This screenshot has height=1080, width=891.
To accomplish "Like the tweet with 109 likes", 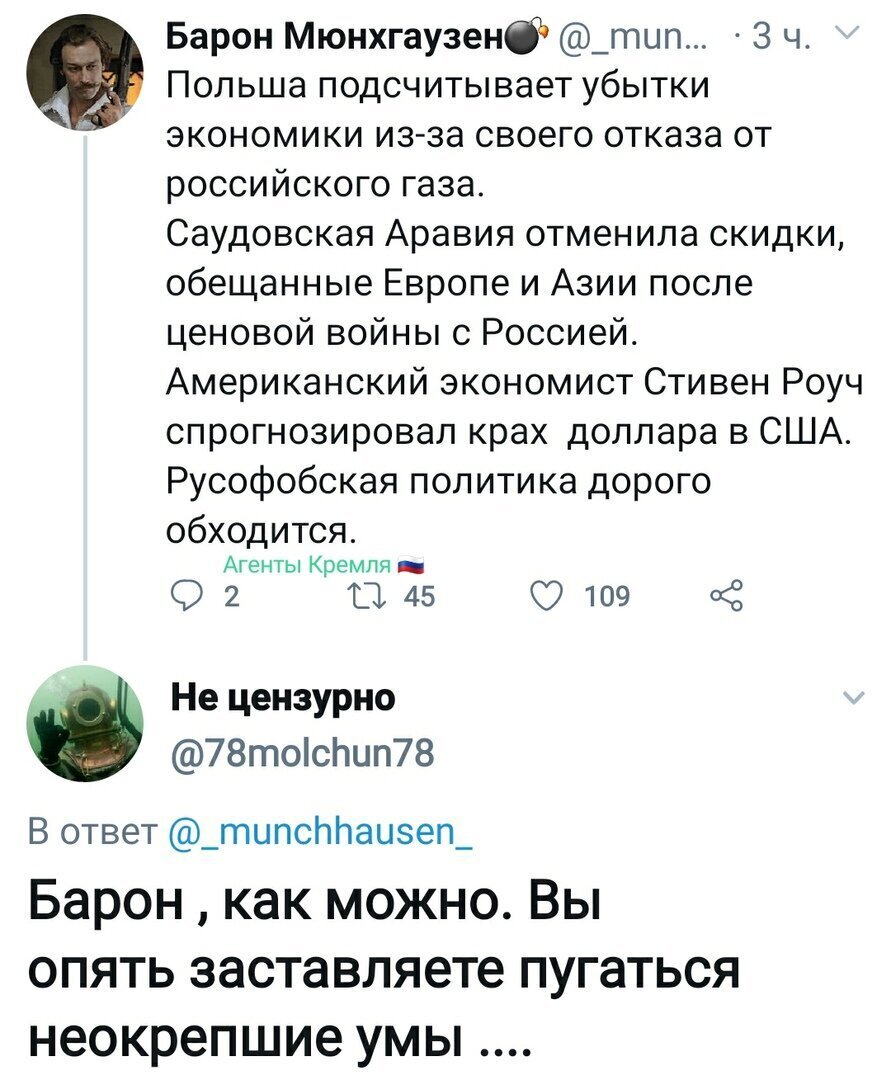I will tap(547, 596).
